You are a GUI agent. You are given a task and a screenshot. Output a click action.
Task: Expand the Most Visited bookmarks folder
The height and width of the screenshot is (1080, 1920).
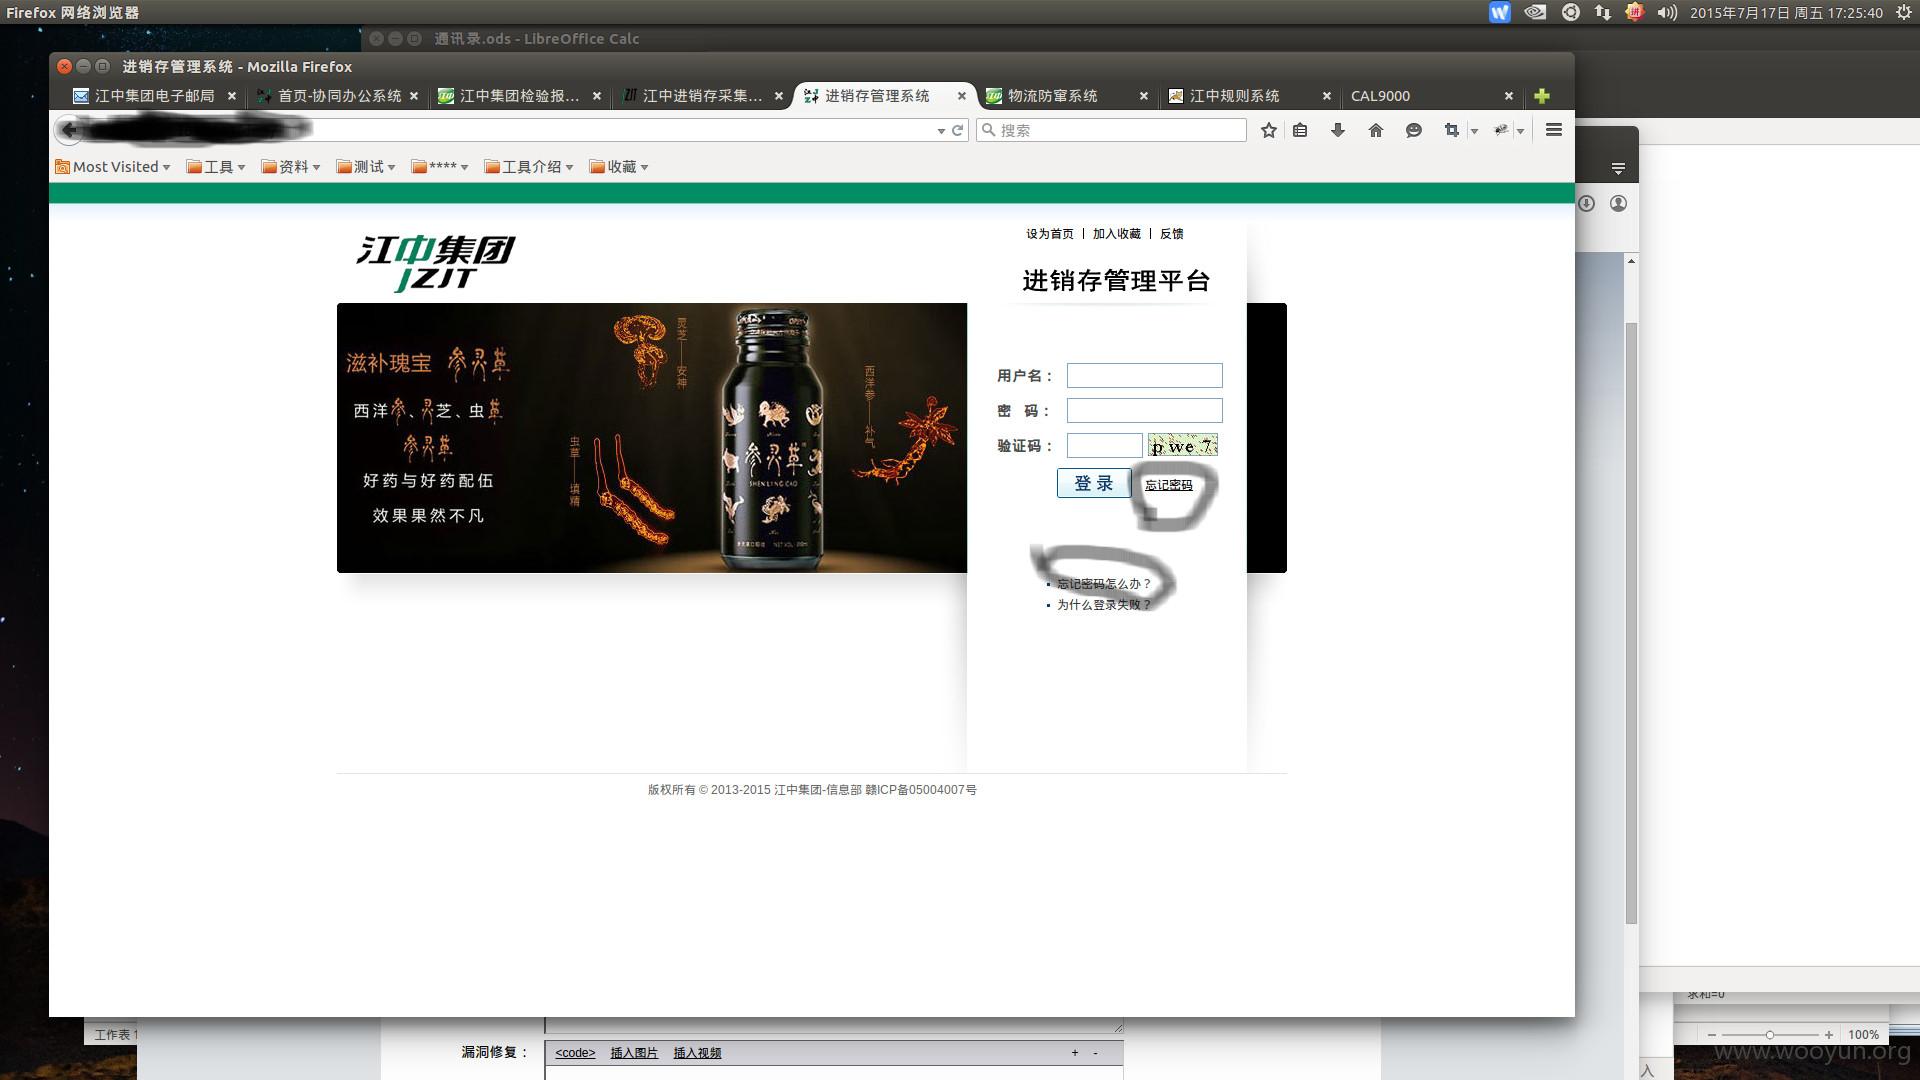coord(113,167)
